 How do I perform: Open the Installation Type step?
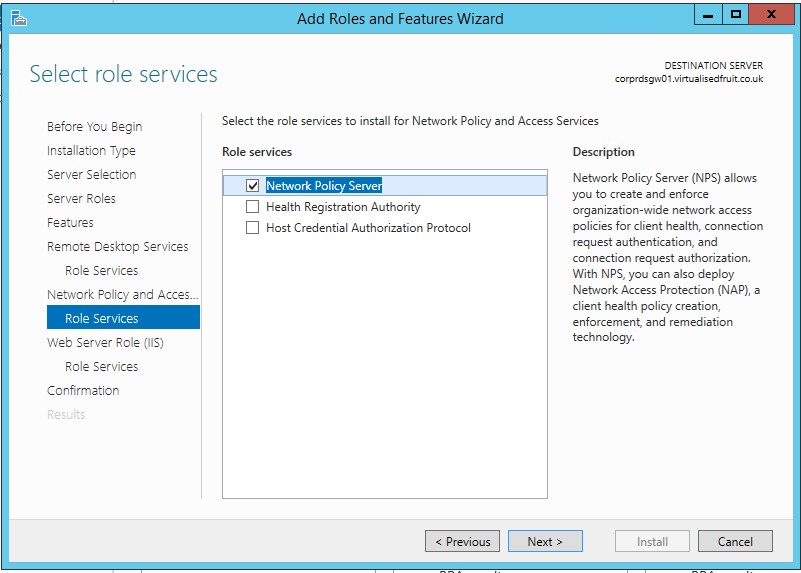click(91, 151)
